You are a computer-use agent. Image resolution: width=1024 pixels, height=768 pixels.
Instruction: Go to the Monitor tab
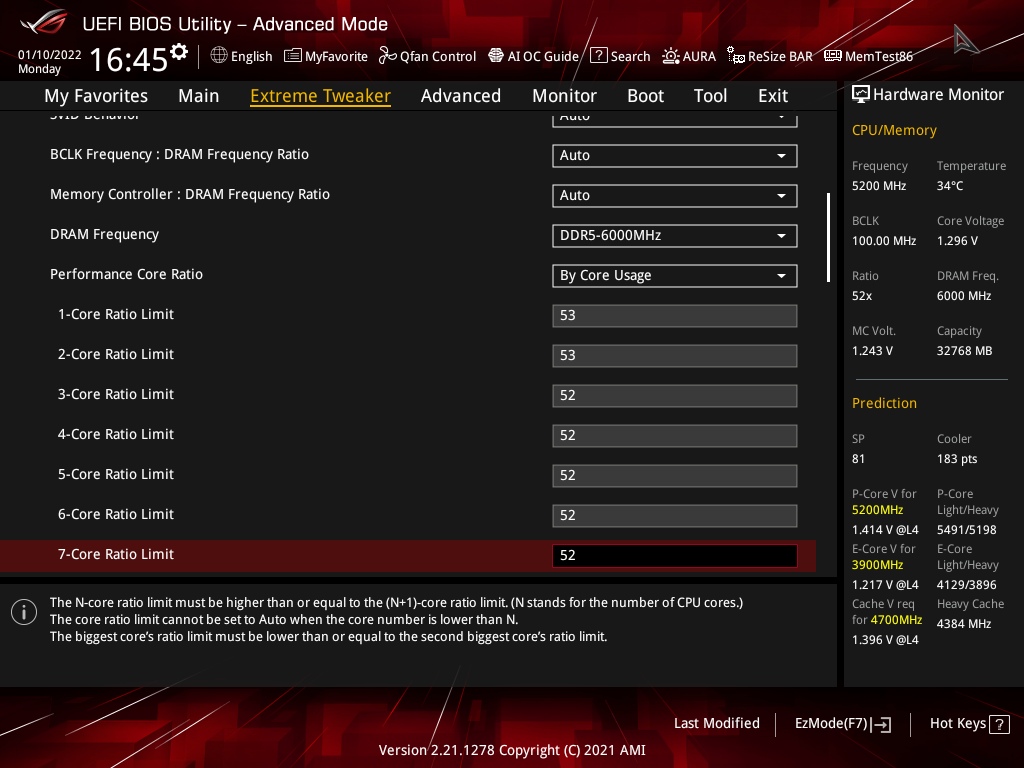(564, 96)
